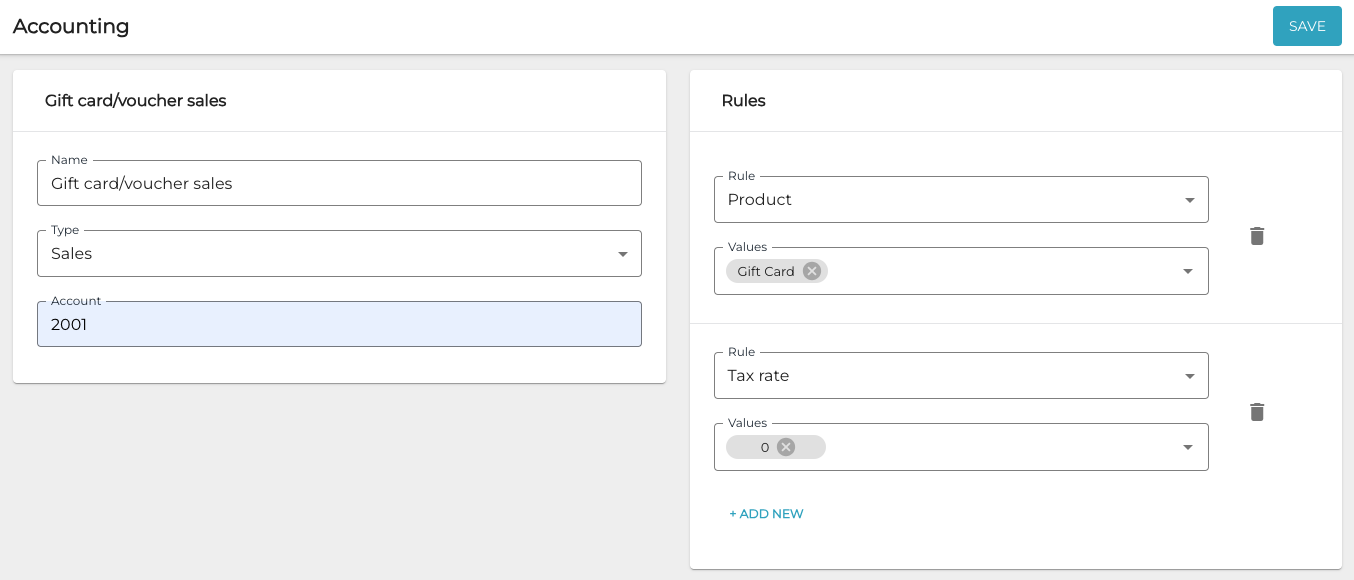The height and width of the screenshot is (580, 1354).
Task: Delete the Tax rate rule using its trash icon
Action: pyautogui.click(x=1257, y=412)
